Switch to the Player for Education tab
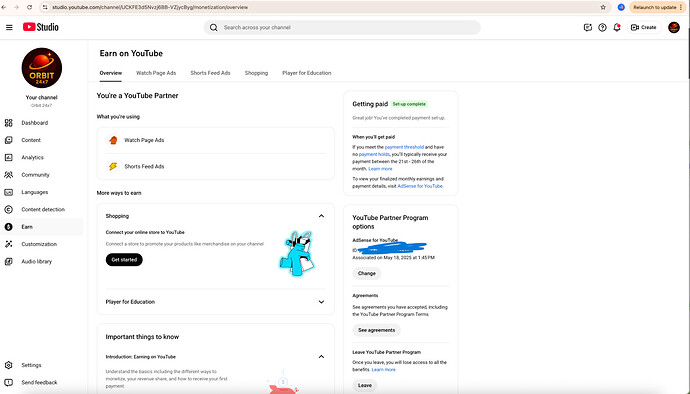The height and width of the screenshot is (394, 690). [307, 73]
